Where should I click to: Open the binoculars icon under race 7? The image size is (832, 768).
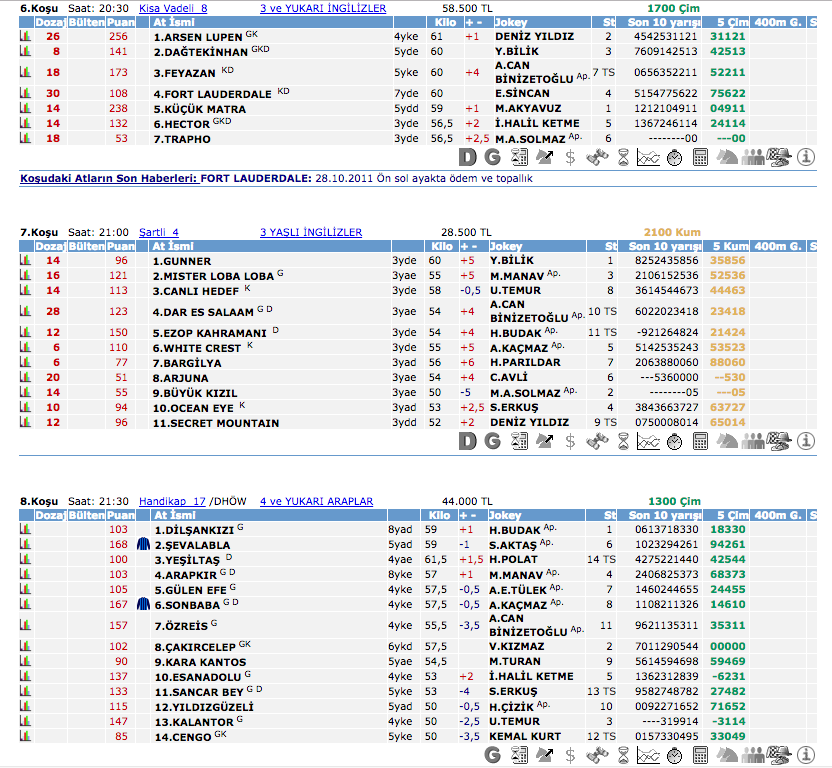pyautogui.click(x=597, y=440)
